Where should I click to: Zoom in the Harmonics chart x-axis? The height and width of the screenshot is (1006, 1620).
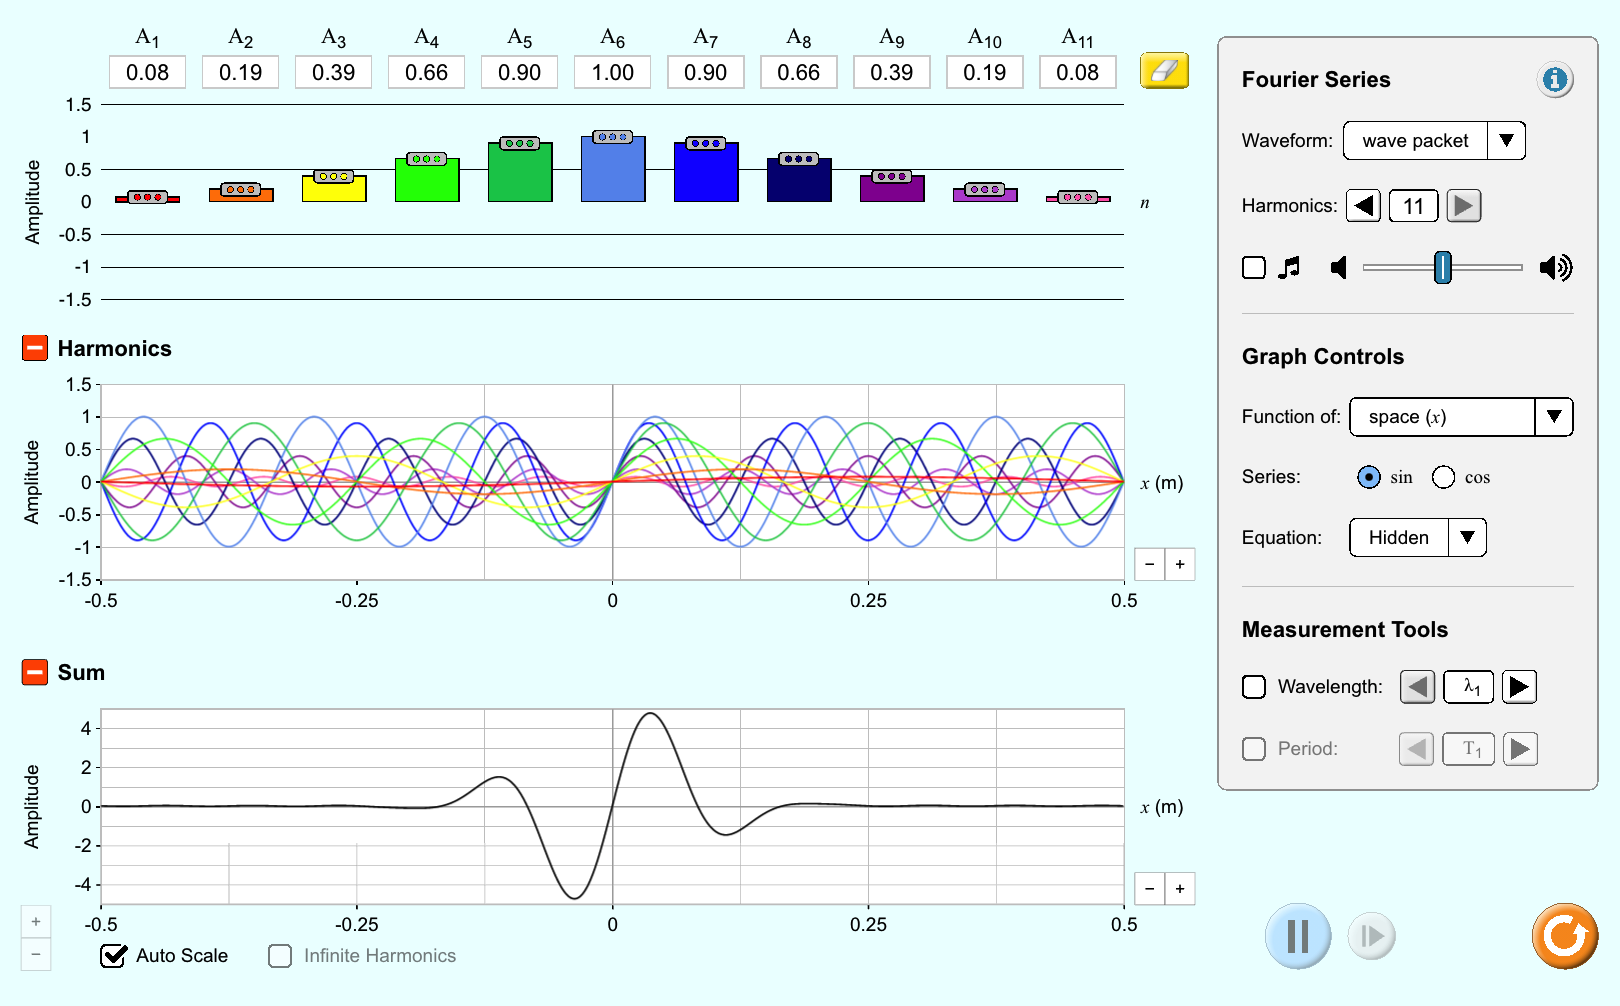(1180, 565)
